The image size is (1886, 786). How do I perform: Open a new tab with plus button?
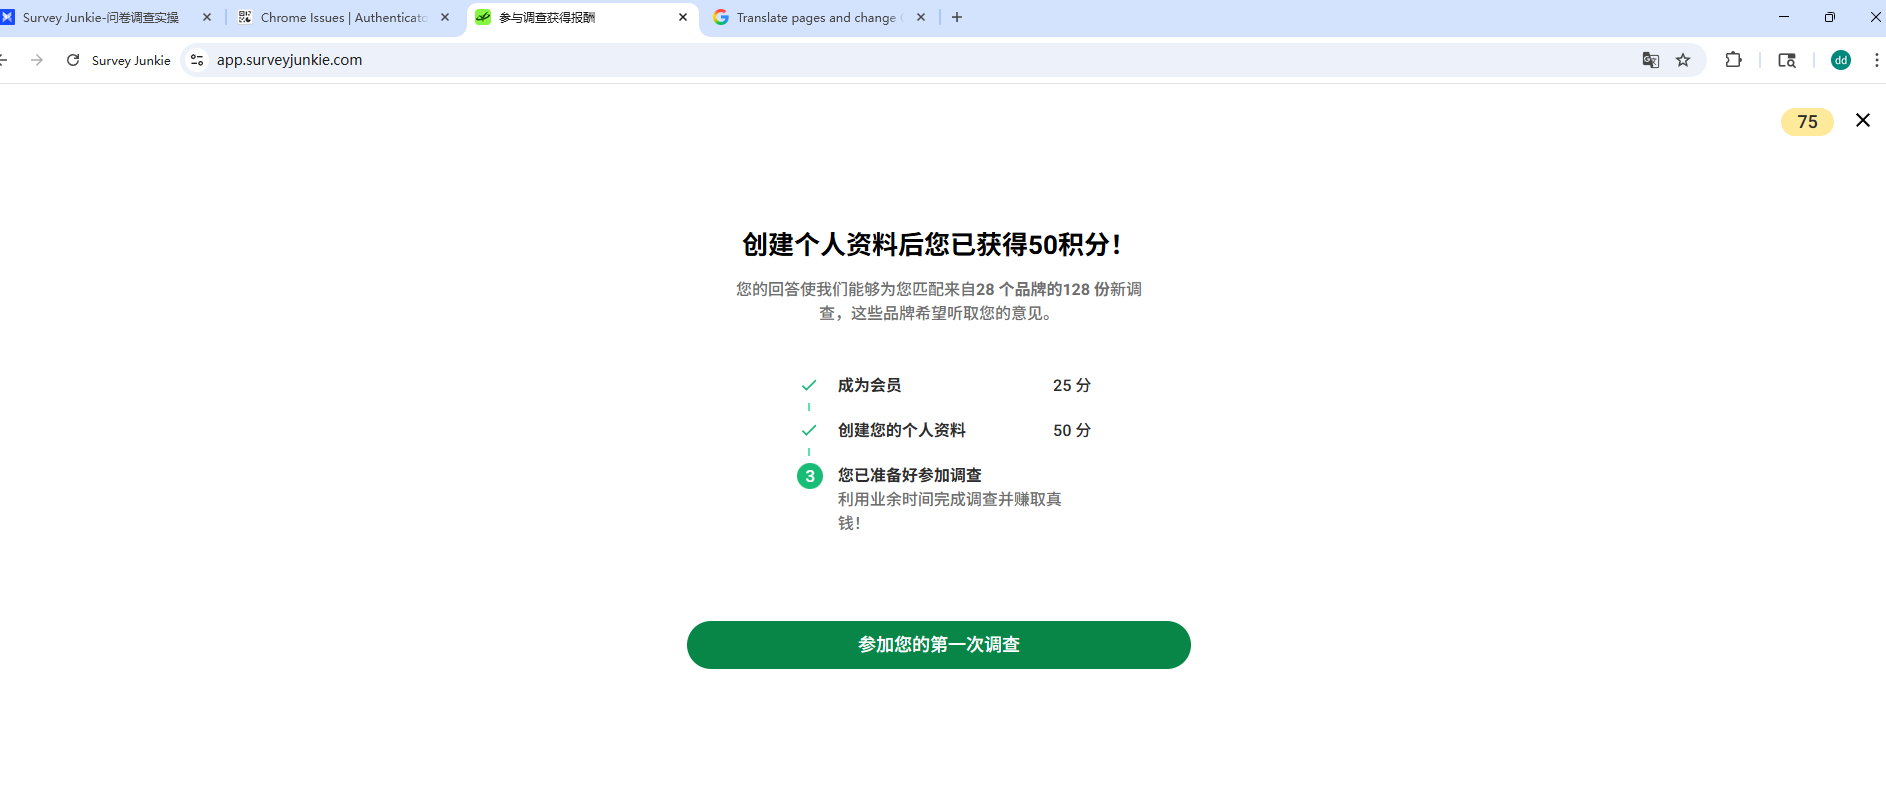coord(957,17)
